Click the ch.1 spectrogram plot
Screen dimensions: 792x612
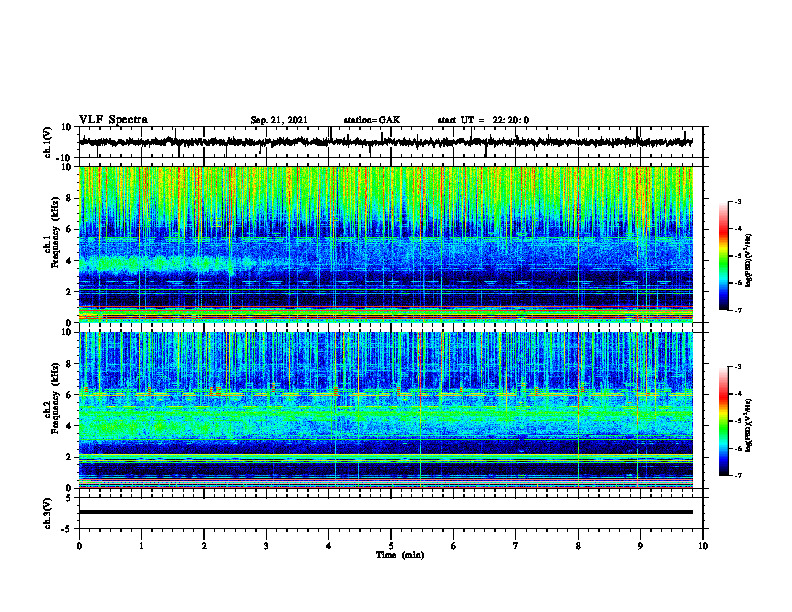(386, 244)
